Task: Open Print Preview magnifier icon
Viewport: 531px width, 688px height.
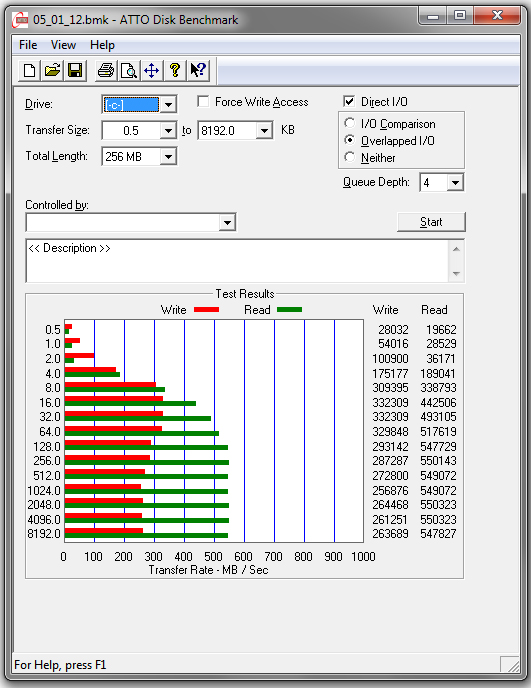Action: [129, 70]
